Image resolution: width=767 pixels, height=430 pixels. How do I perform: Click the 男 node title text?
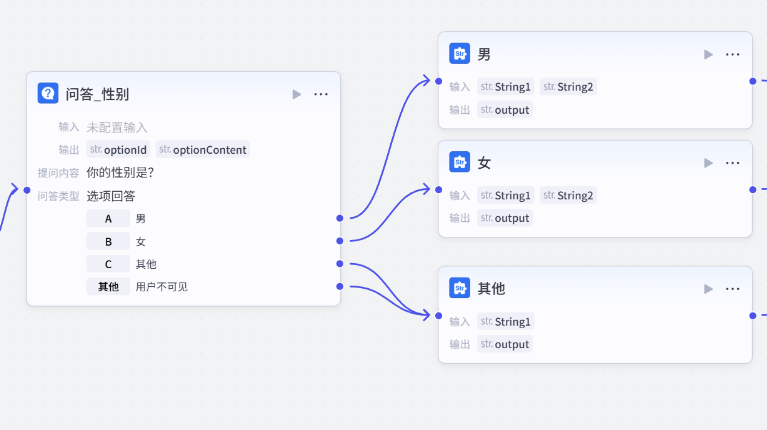[484, 54]
